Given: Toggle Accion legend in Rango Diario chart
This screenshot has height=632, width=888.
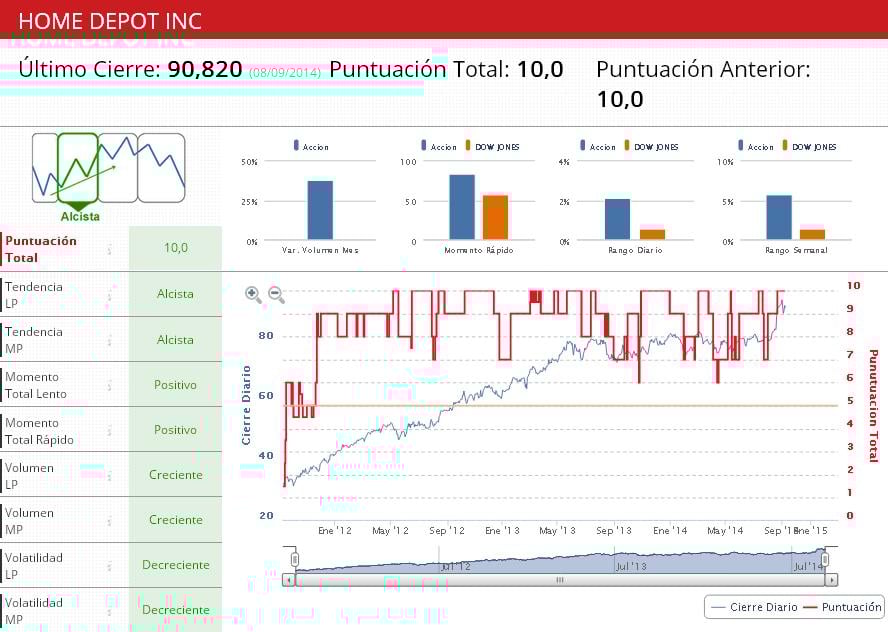Looking at the screenshot, I should [598, 146].
